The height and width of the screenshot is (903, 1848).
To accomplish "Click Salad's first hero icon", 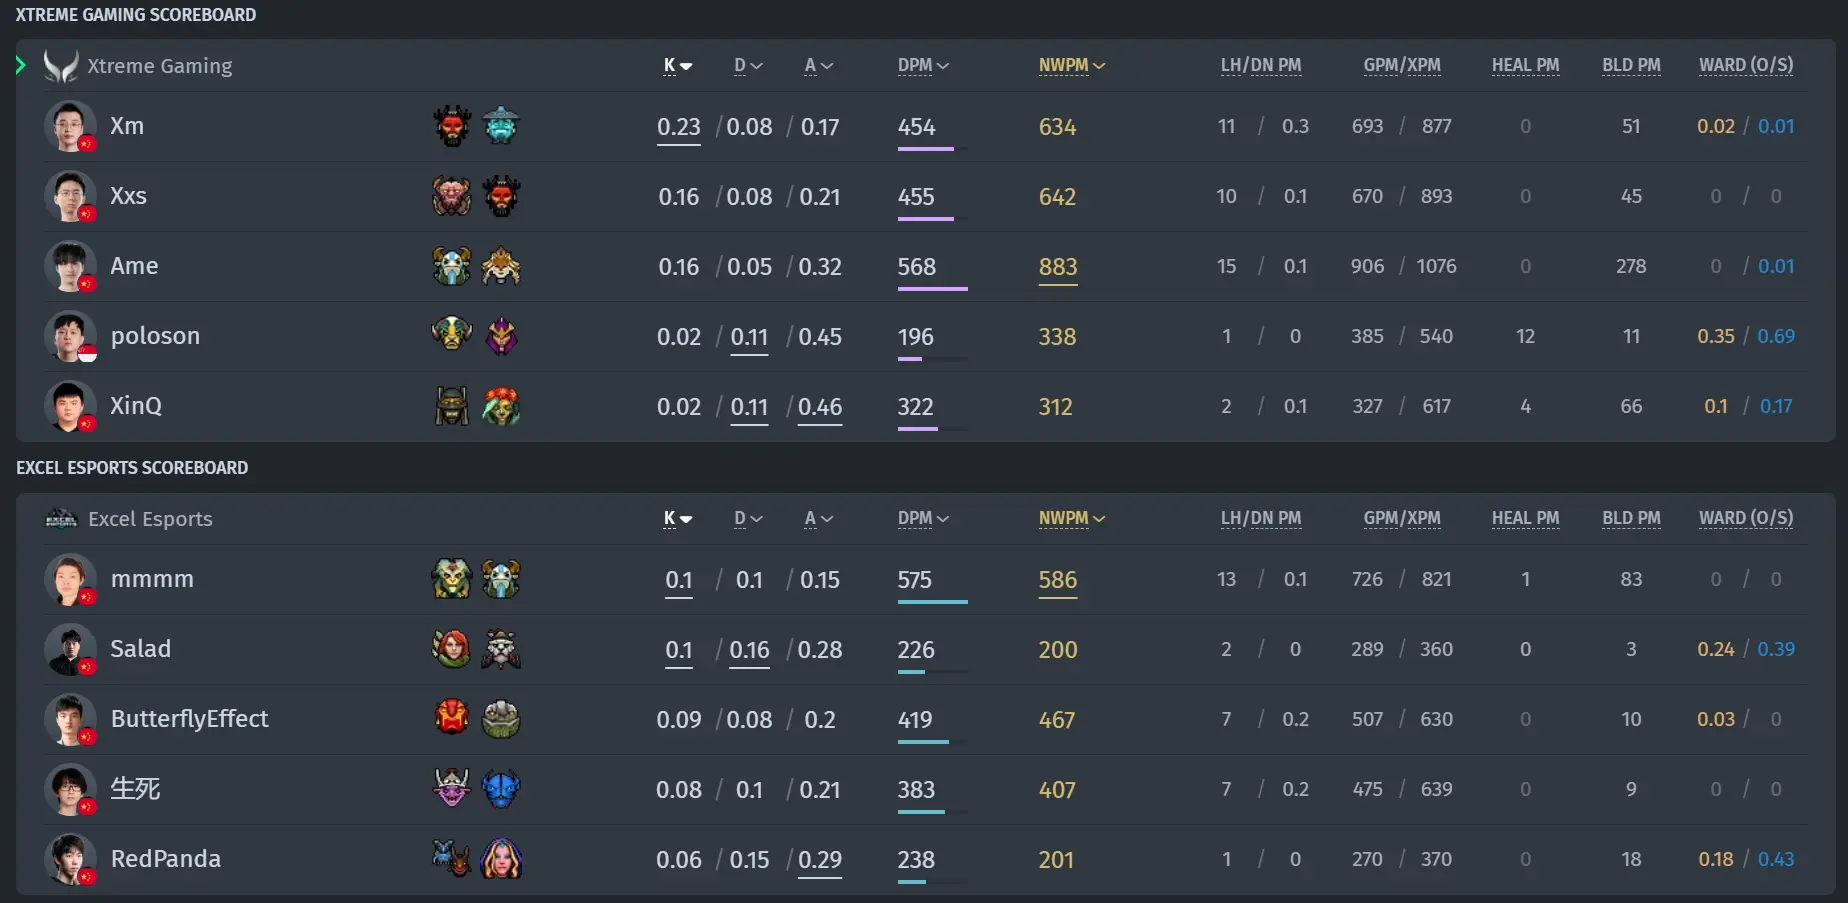I will pyautogui.click(x=452, y=649).
